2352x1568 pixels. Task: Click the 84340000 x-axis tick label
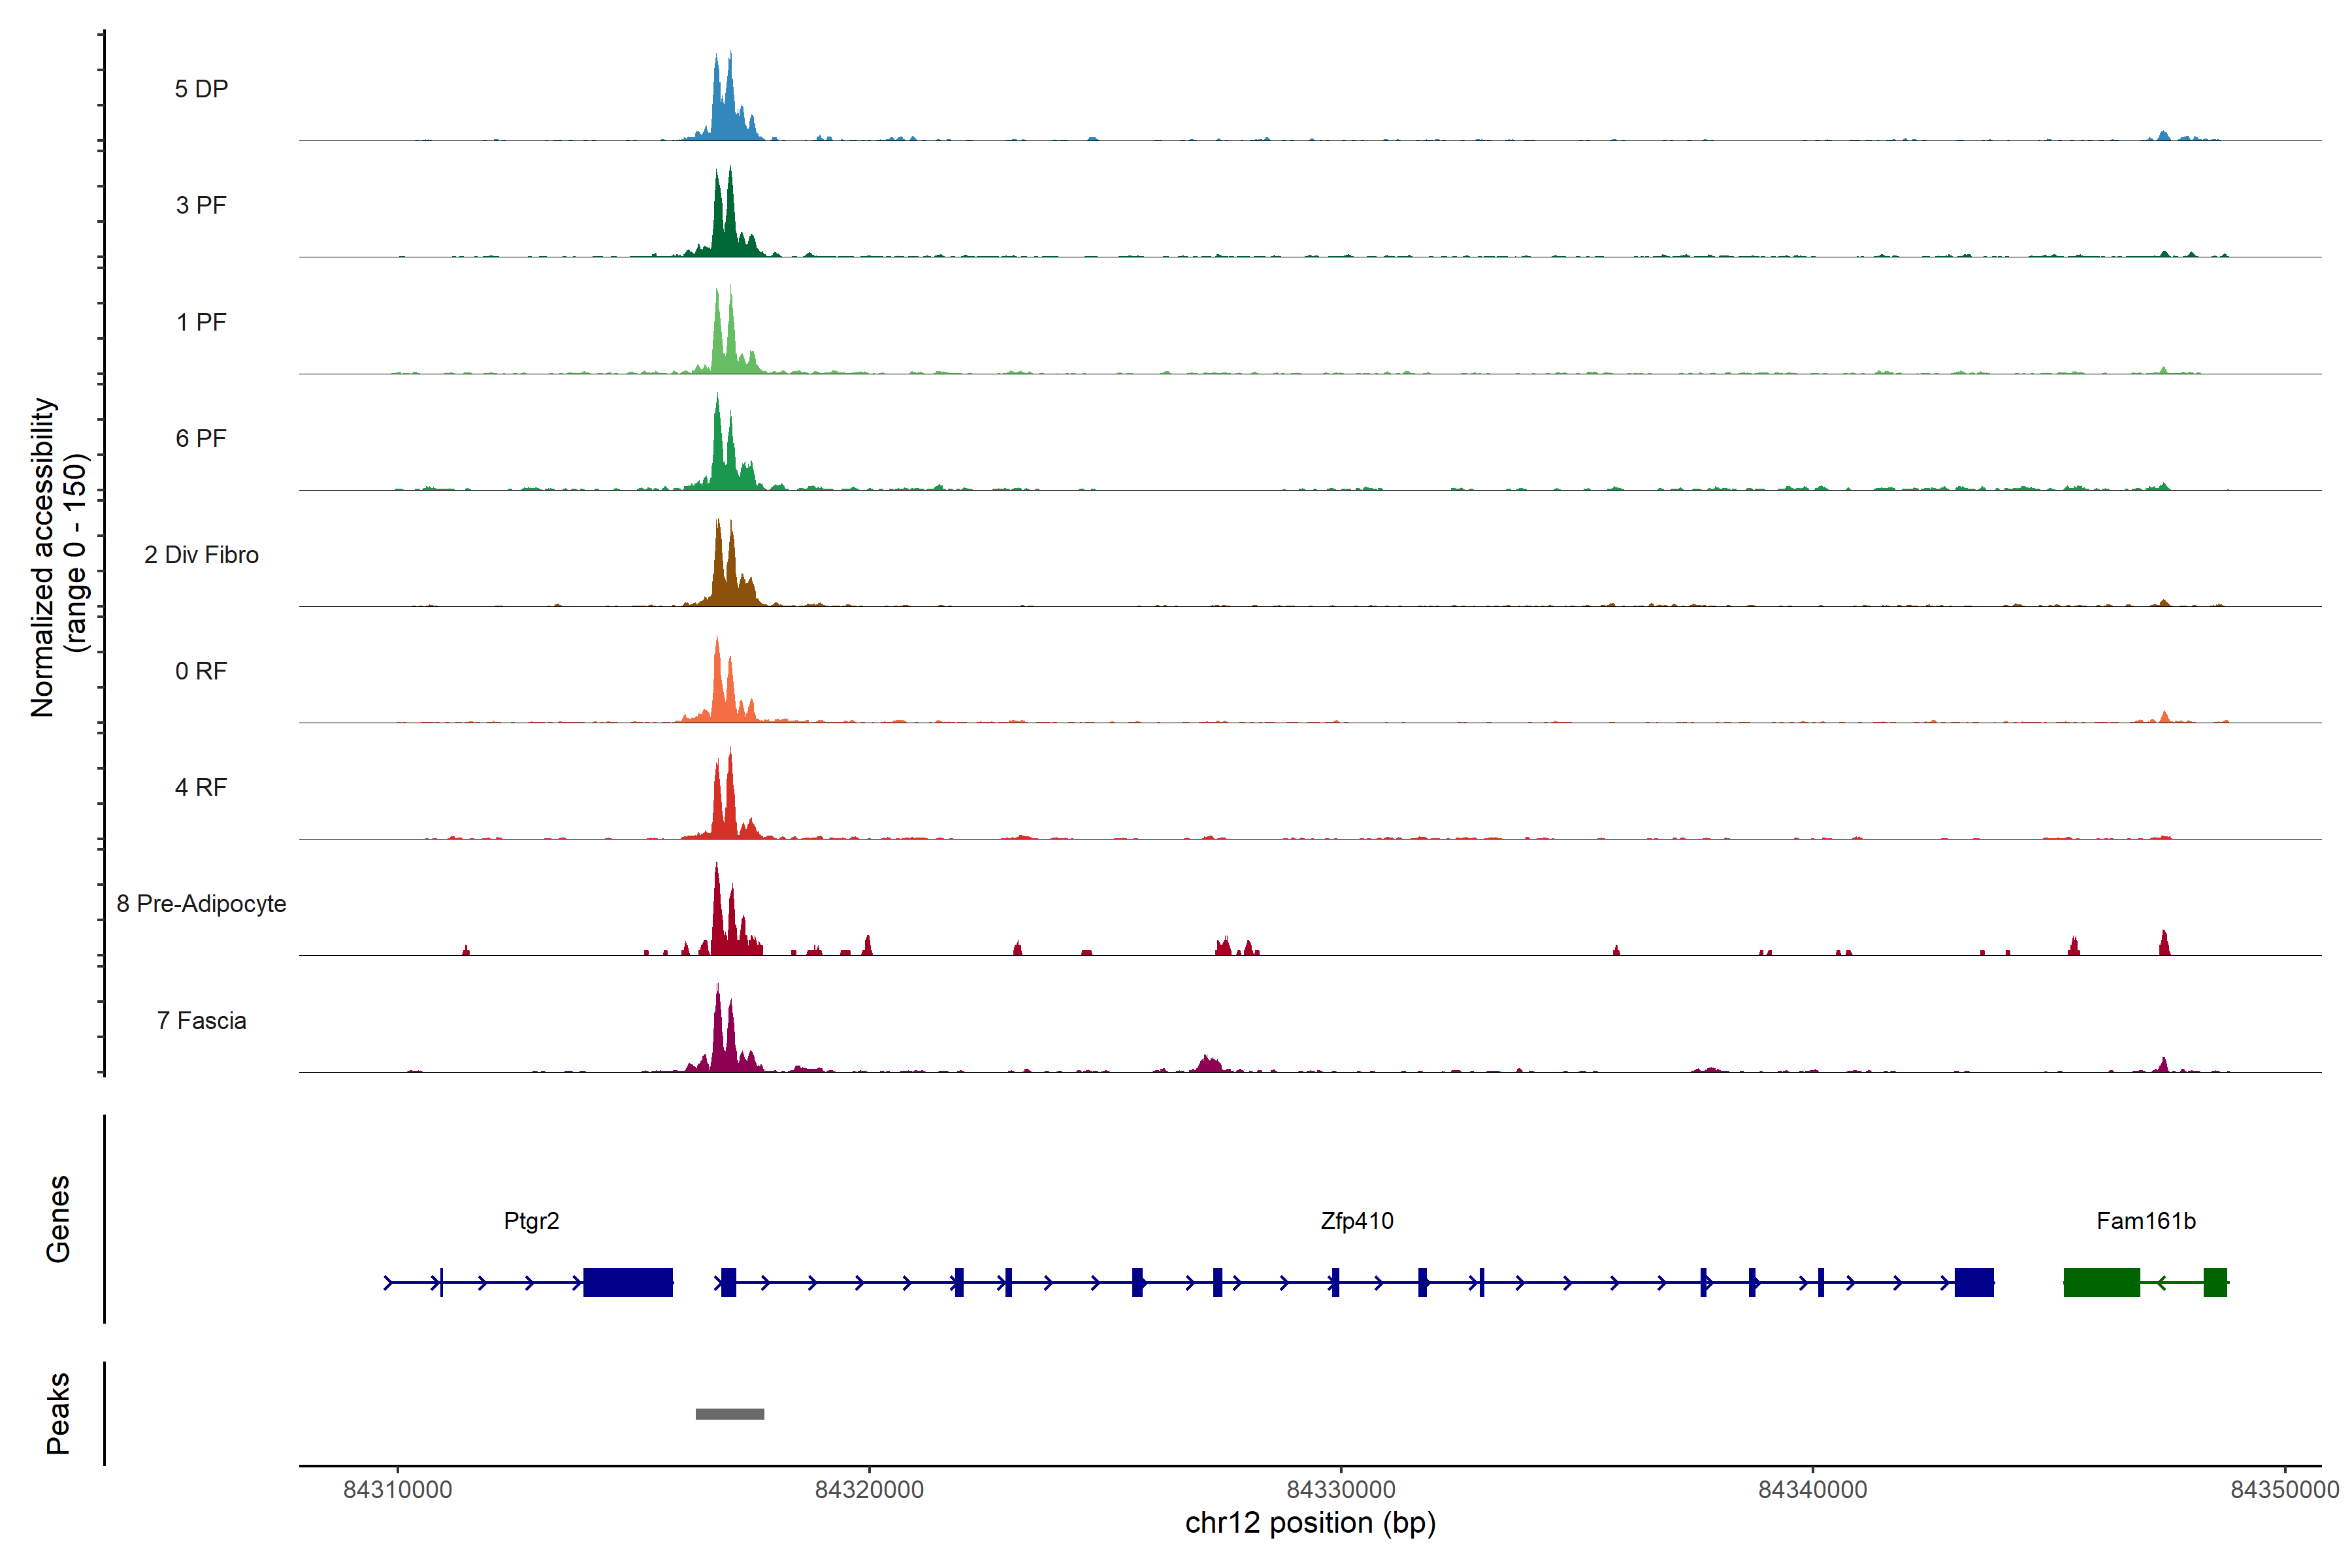tap(1812, 1489)
